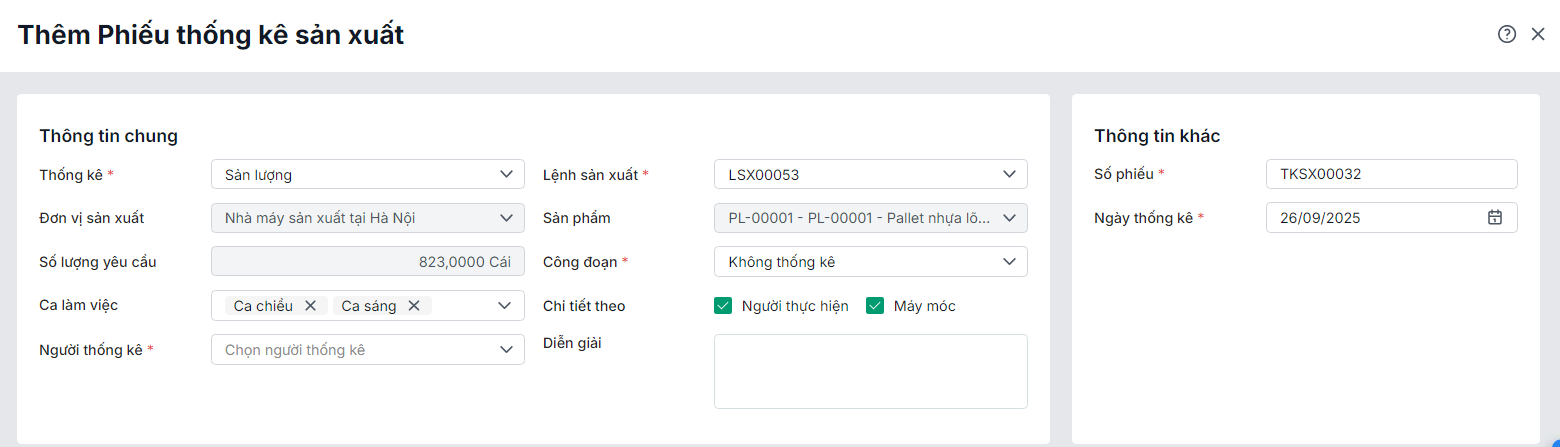The width and height of the screenshot is (1560, 447).
Task: Focus the Số phiếu input field
Action: point(1391,174)
